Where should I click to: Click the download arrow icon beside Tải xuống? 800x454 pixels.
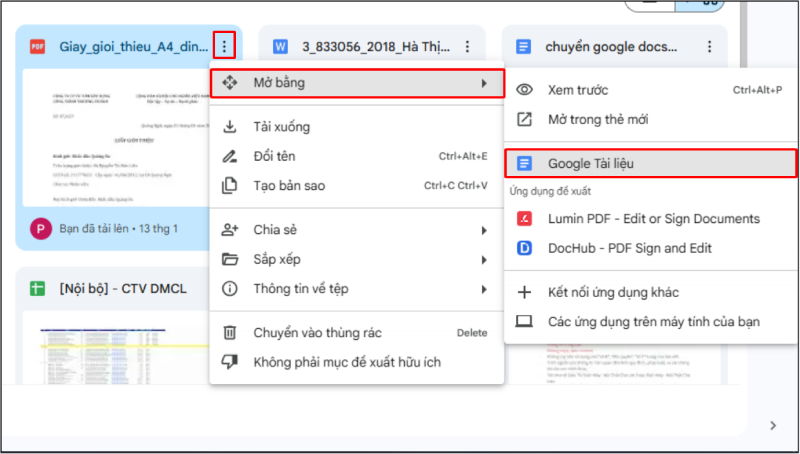pyautogui.click(x=230, y=127)
